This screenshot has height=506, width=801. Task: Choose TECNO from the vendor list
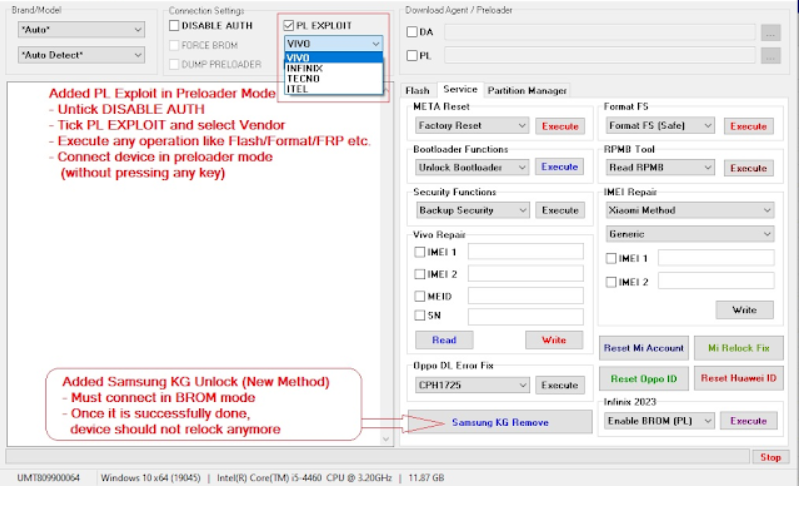(x=334, y=79)
